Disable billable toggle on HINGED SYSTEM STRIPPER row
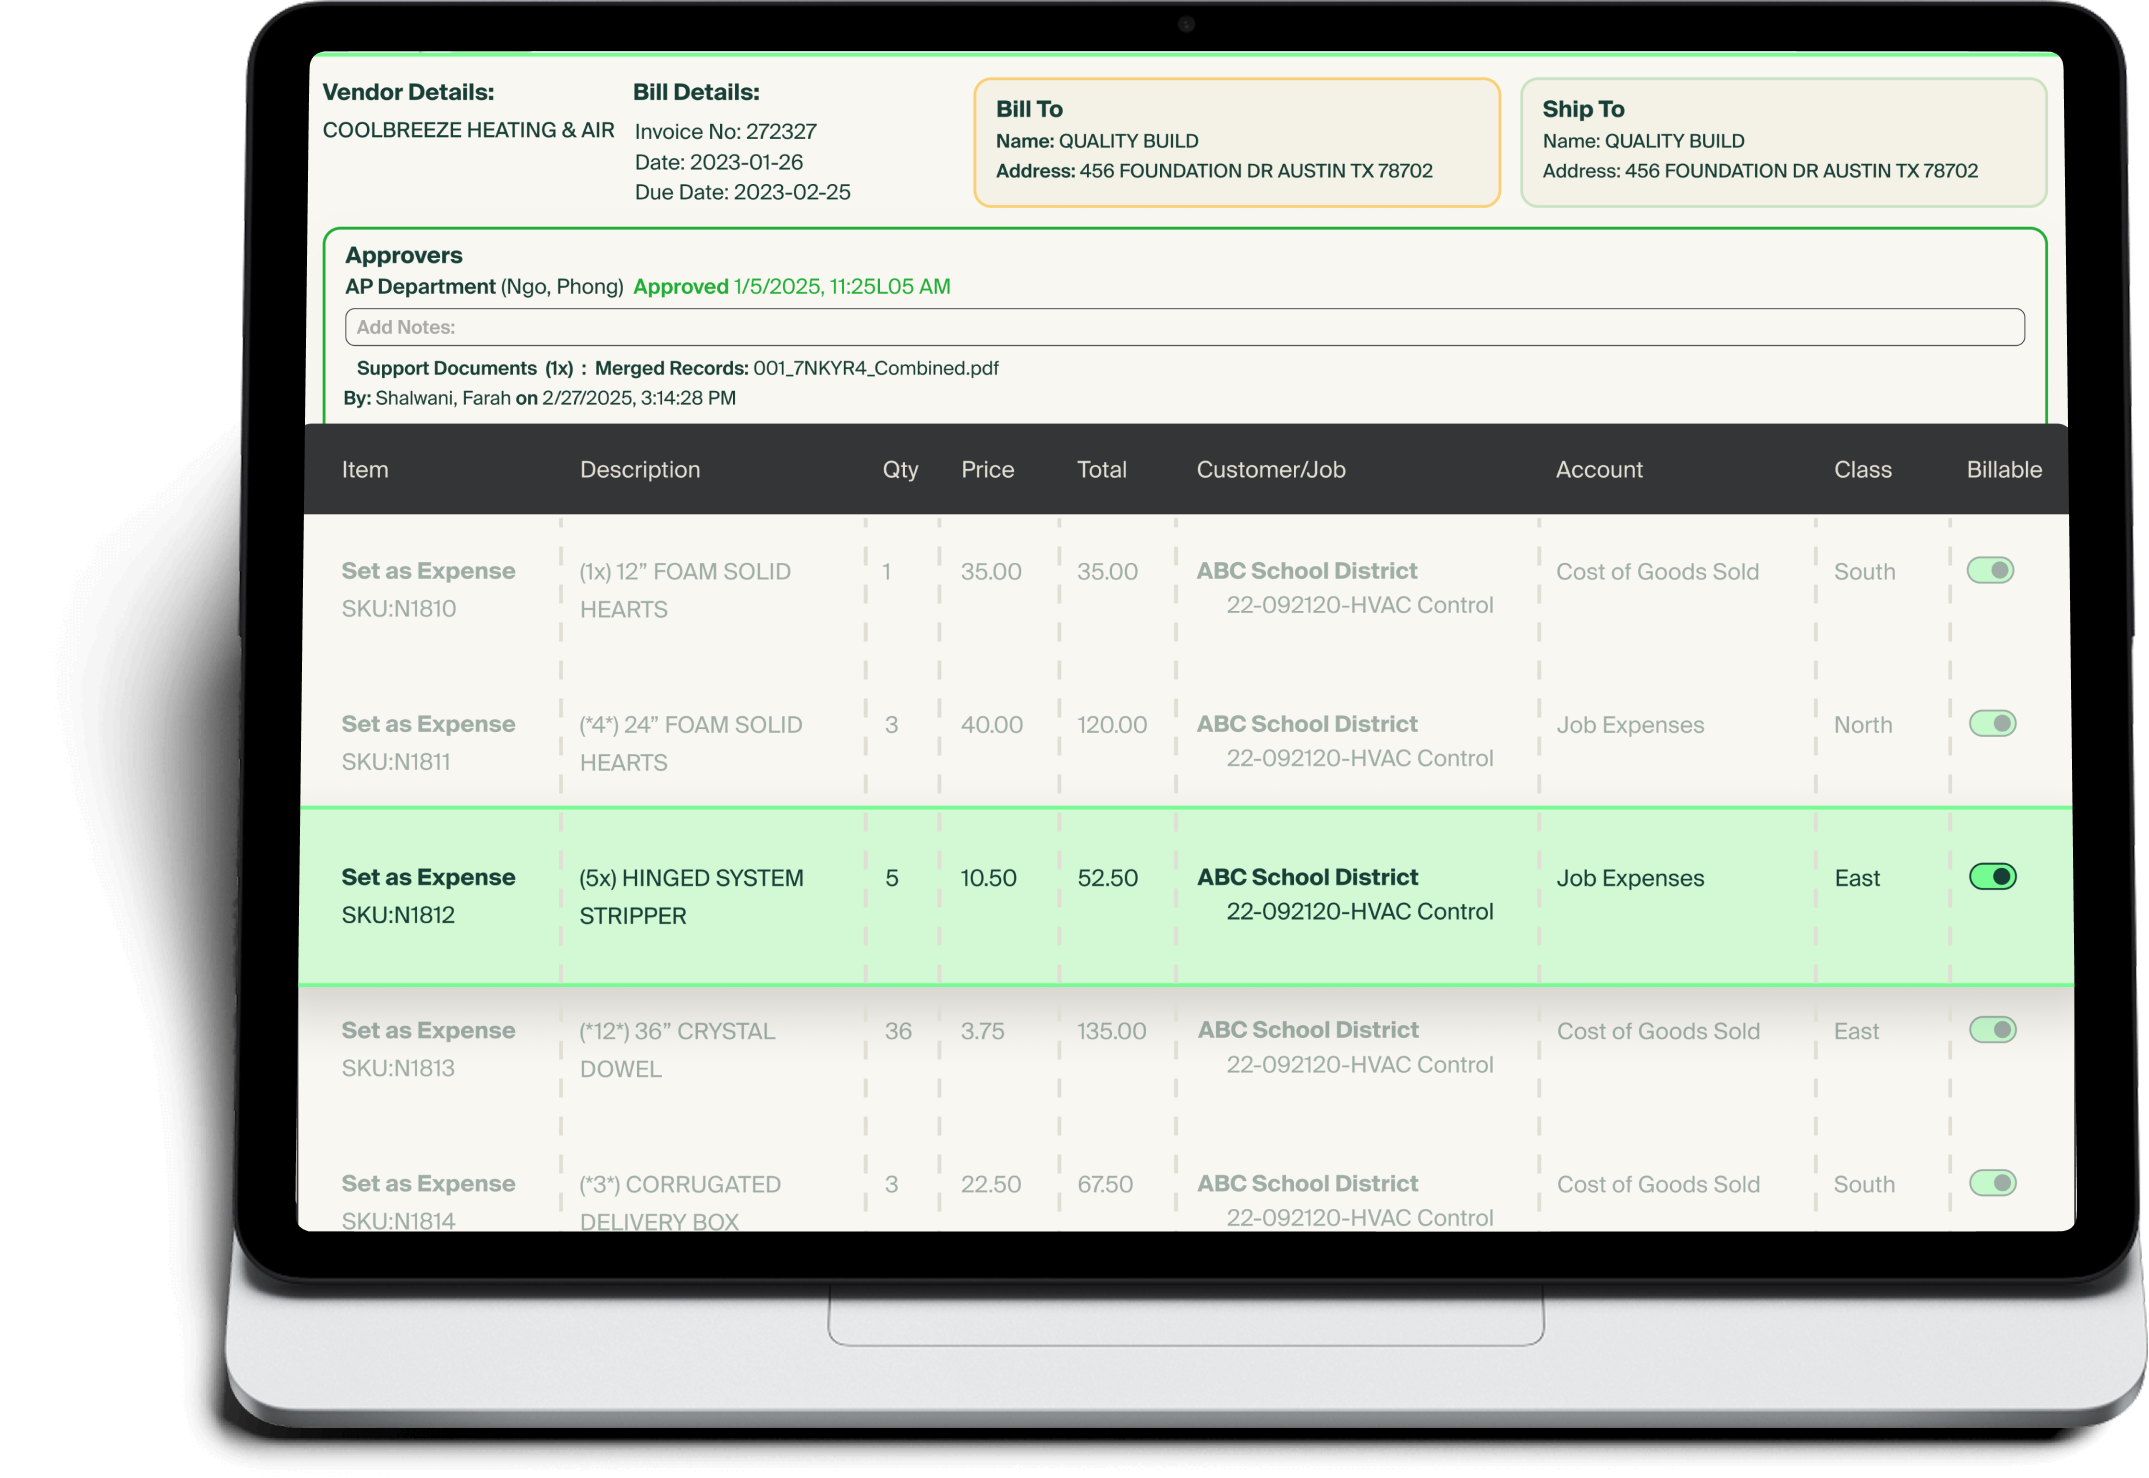 [1992, 877]
